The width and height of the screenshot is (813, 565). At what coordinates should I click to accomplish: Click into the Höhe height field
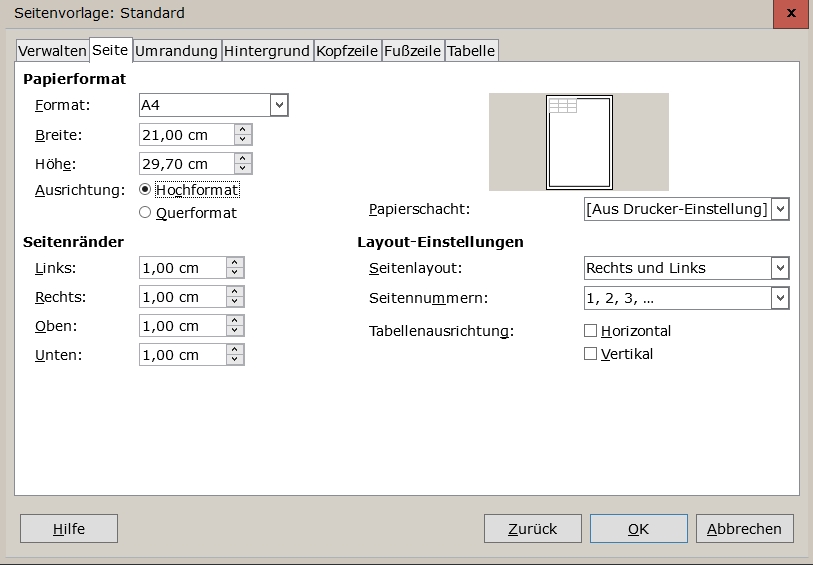(x=187, y=164)
